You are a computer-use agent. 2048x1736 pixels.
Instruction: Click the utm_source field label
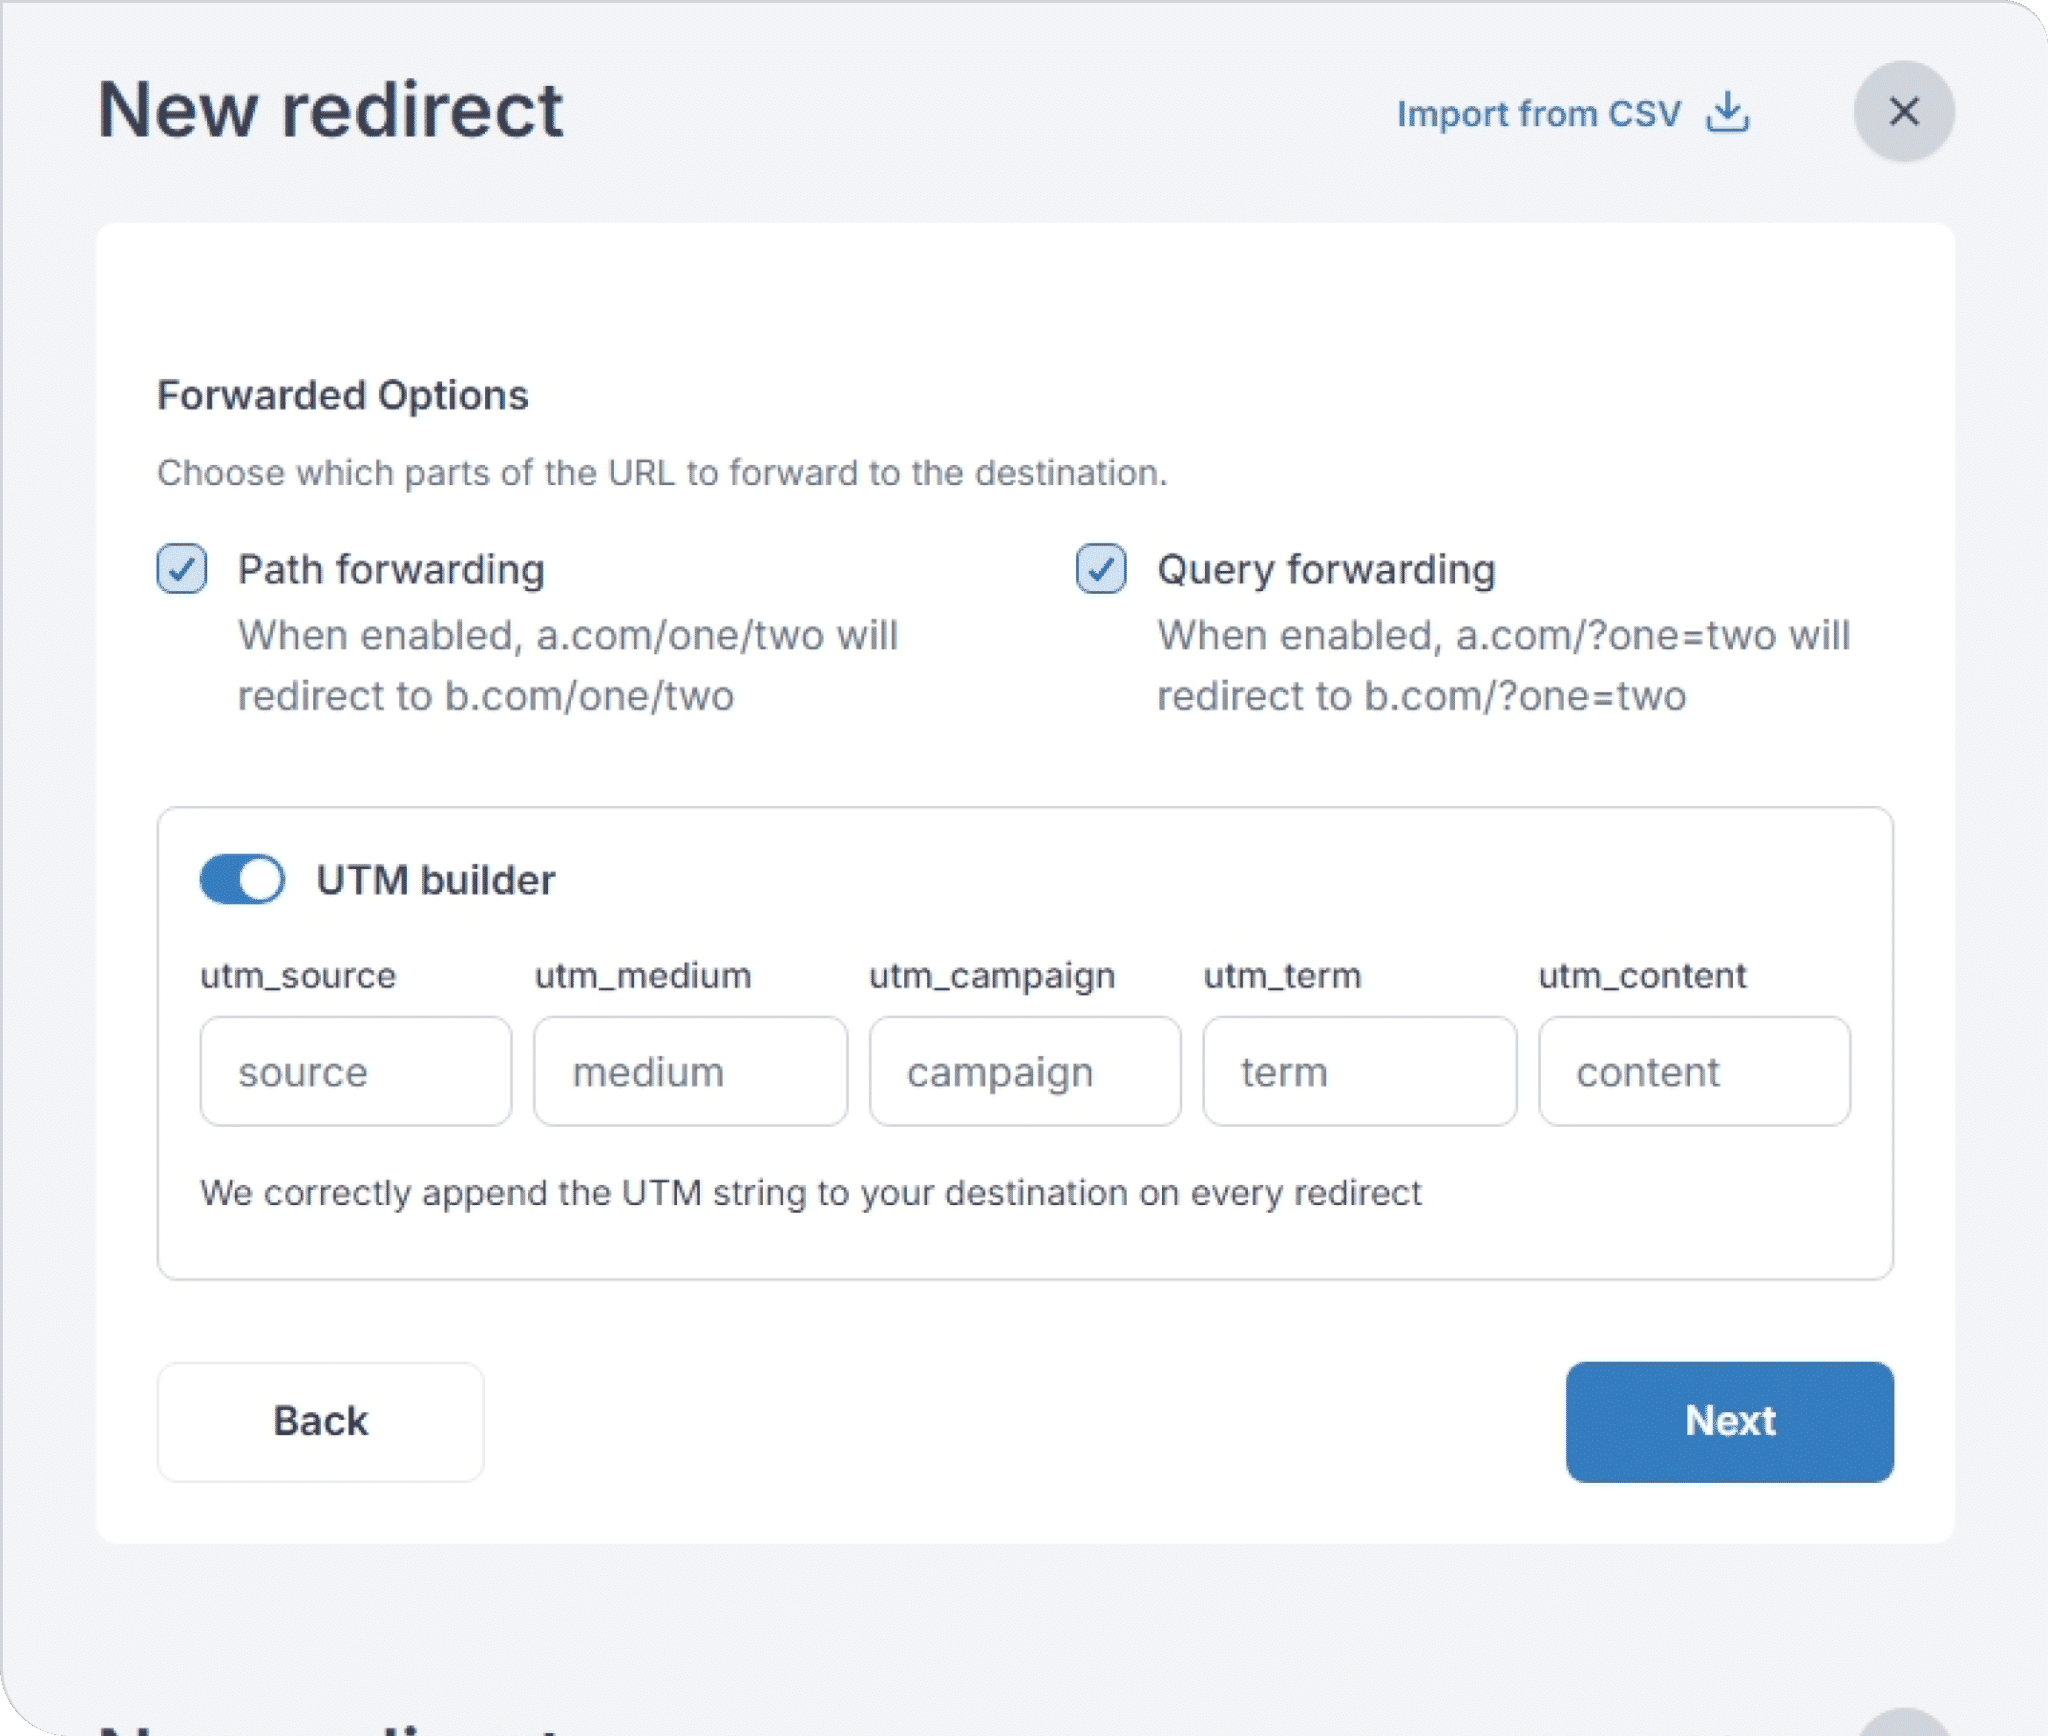click(296, 975)
